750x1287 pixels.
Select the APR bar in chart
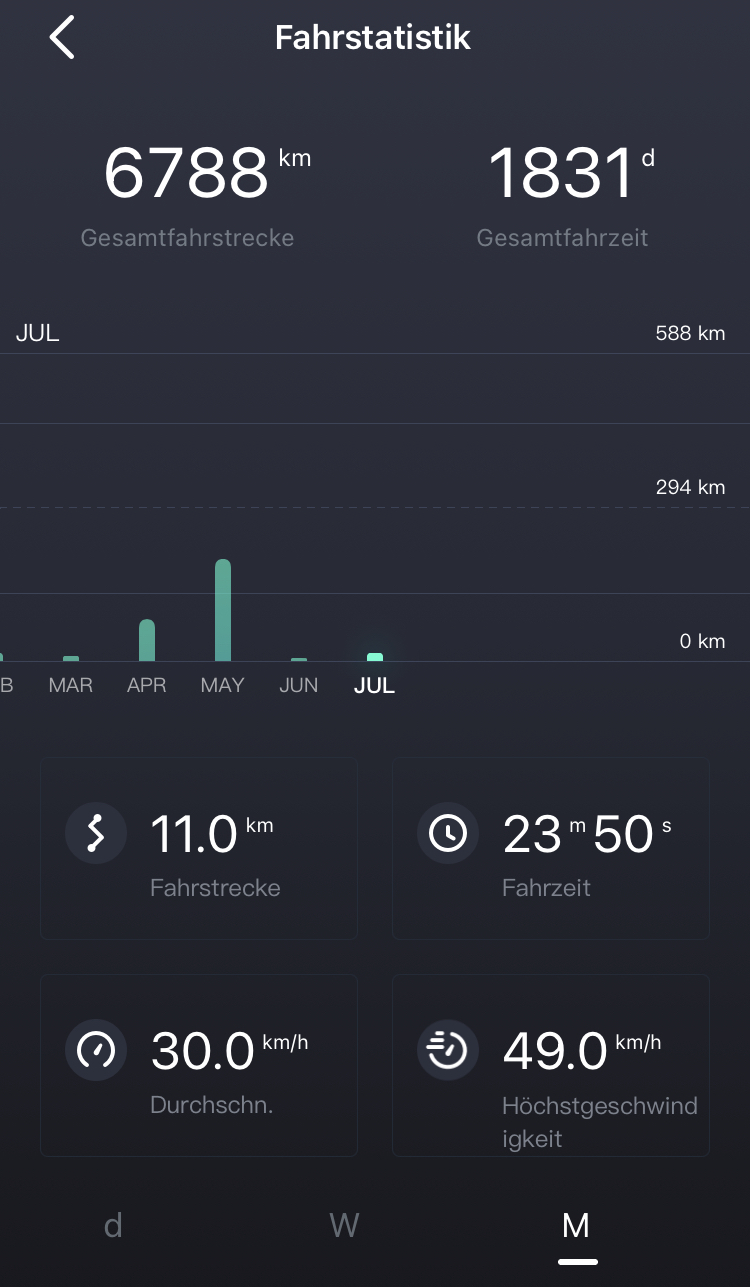pyautogui.click(x=147, y=640)
